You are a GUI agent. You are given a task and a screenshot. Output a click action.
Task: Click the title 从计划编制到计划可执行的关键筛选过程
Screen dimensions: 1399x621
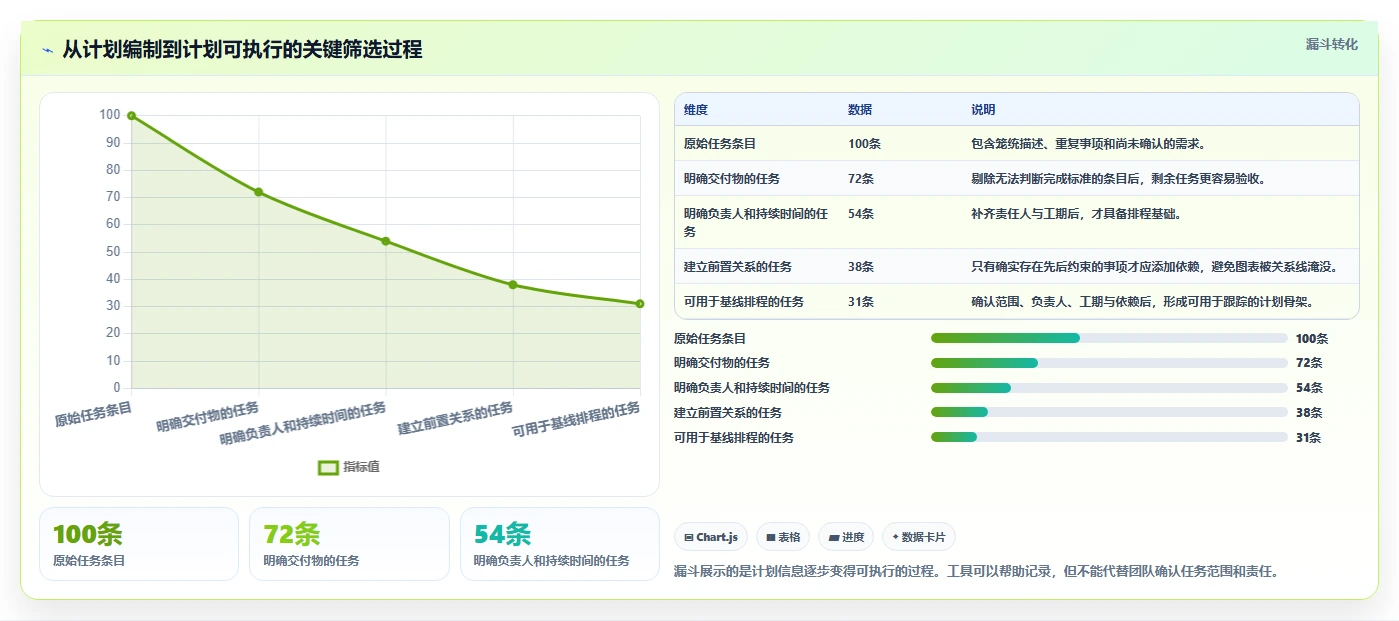(242, 50)
